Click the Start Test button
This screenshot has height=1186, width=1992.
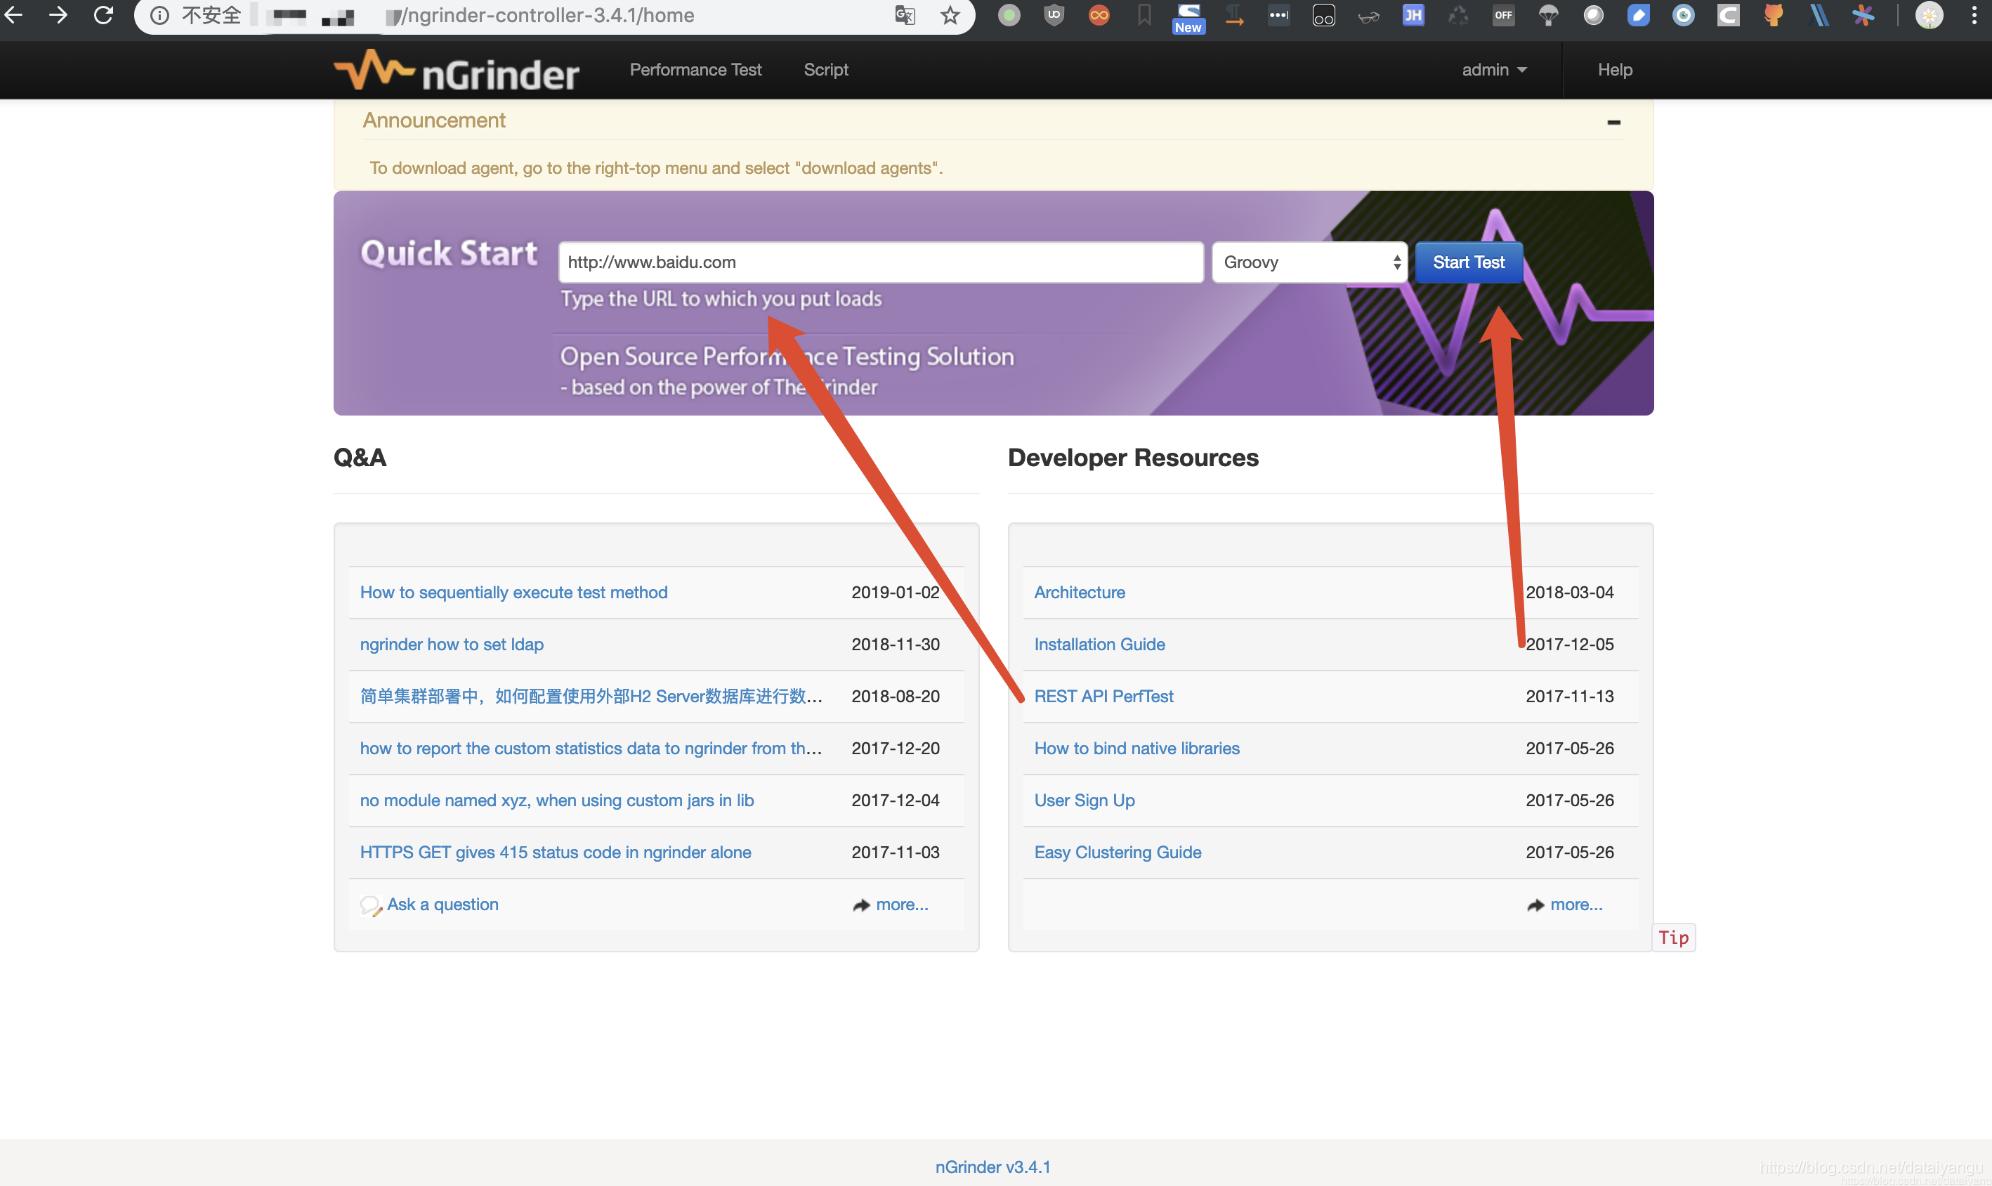pos(1468,262)
